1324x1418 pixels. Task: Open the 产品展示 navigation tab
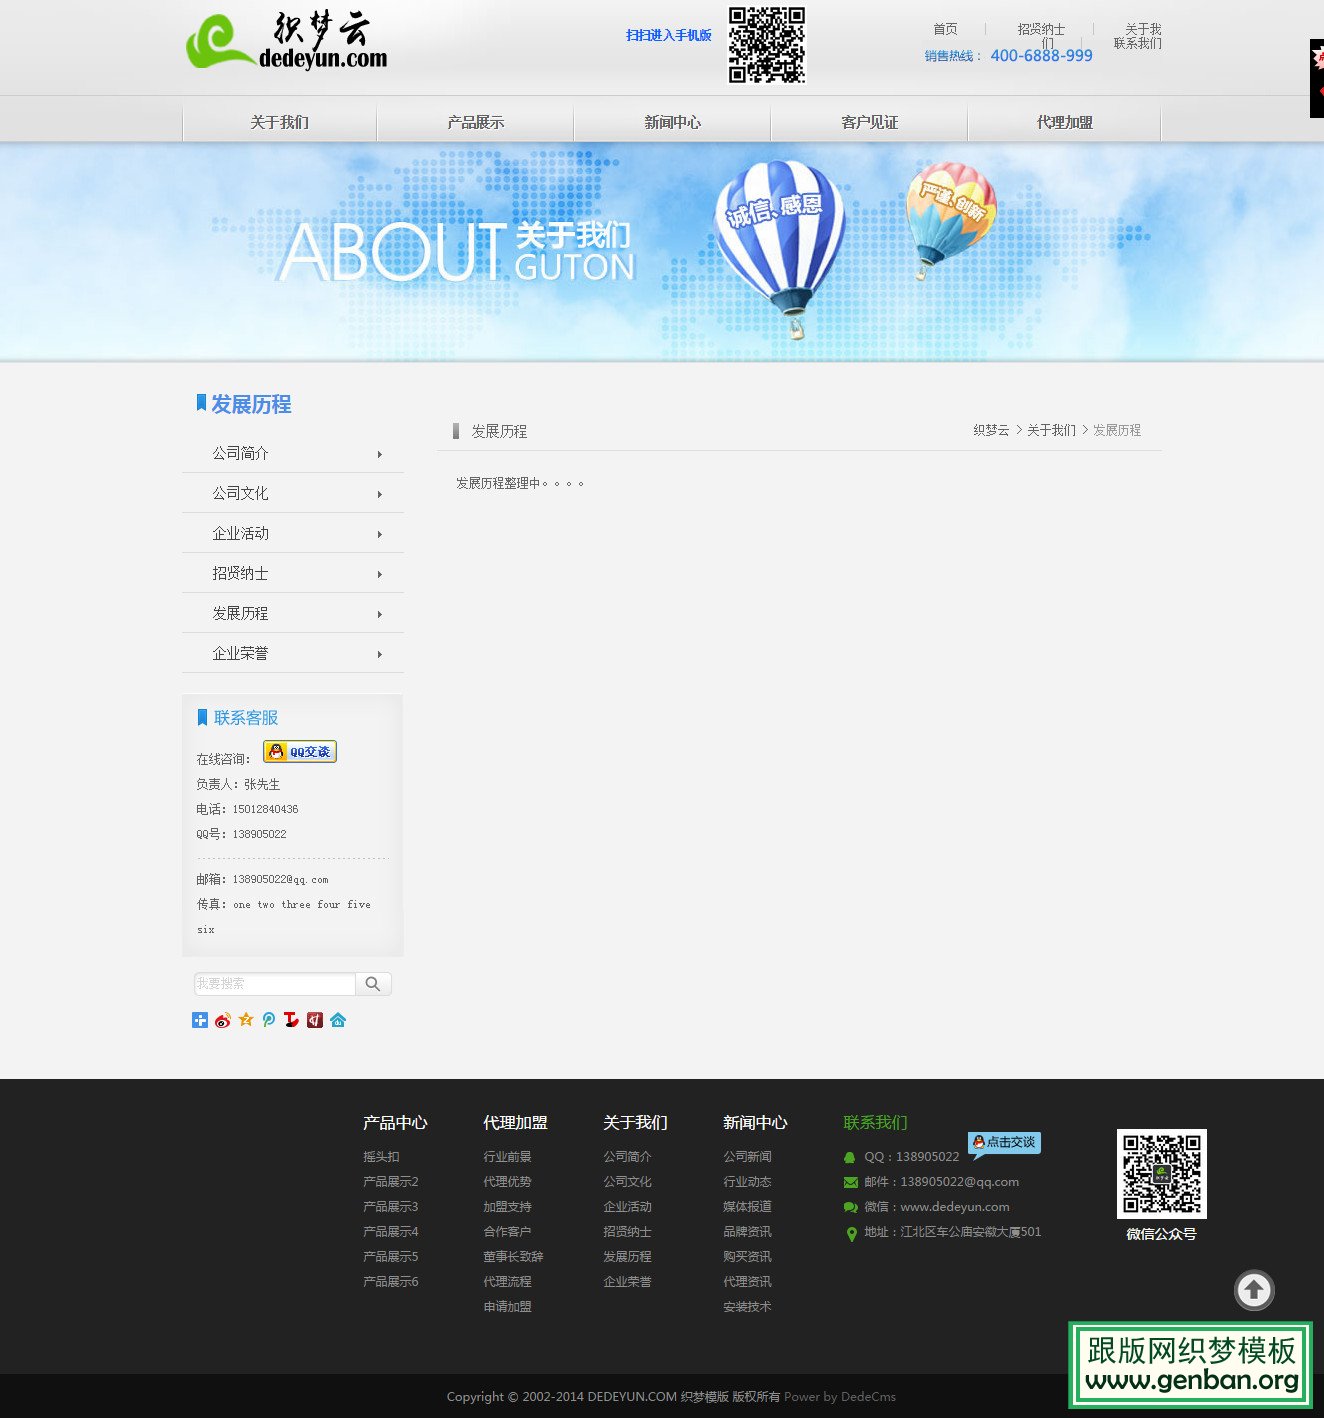475,122
